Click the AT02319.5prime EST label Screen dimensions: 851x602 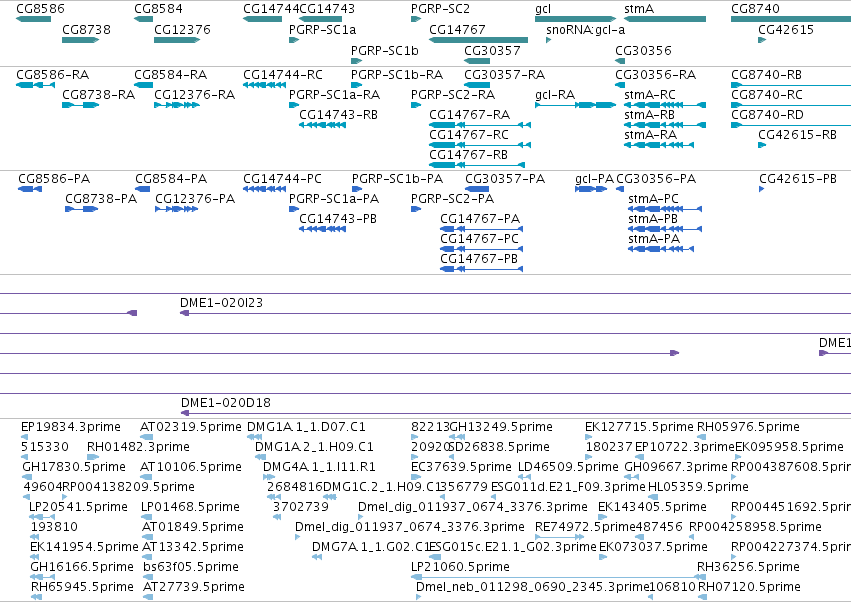190,427
